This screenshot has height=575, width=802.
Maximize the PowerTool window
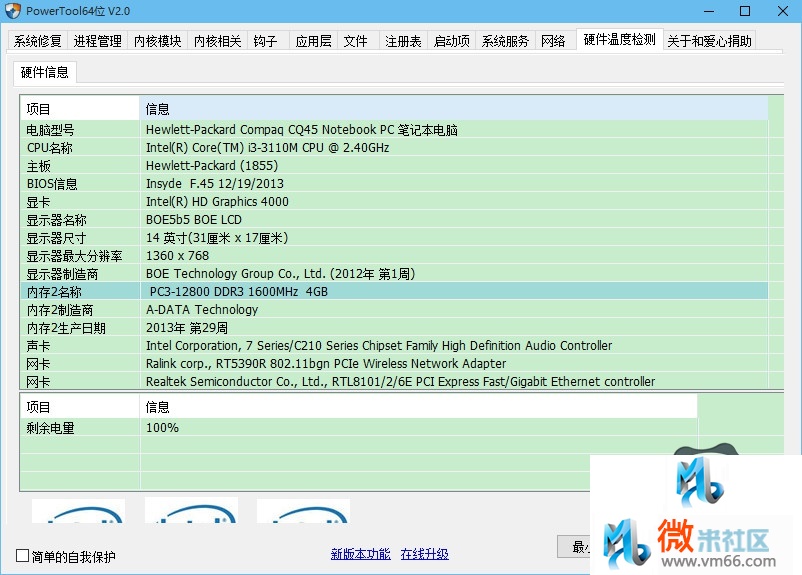click(745, 11)
